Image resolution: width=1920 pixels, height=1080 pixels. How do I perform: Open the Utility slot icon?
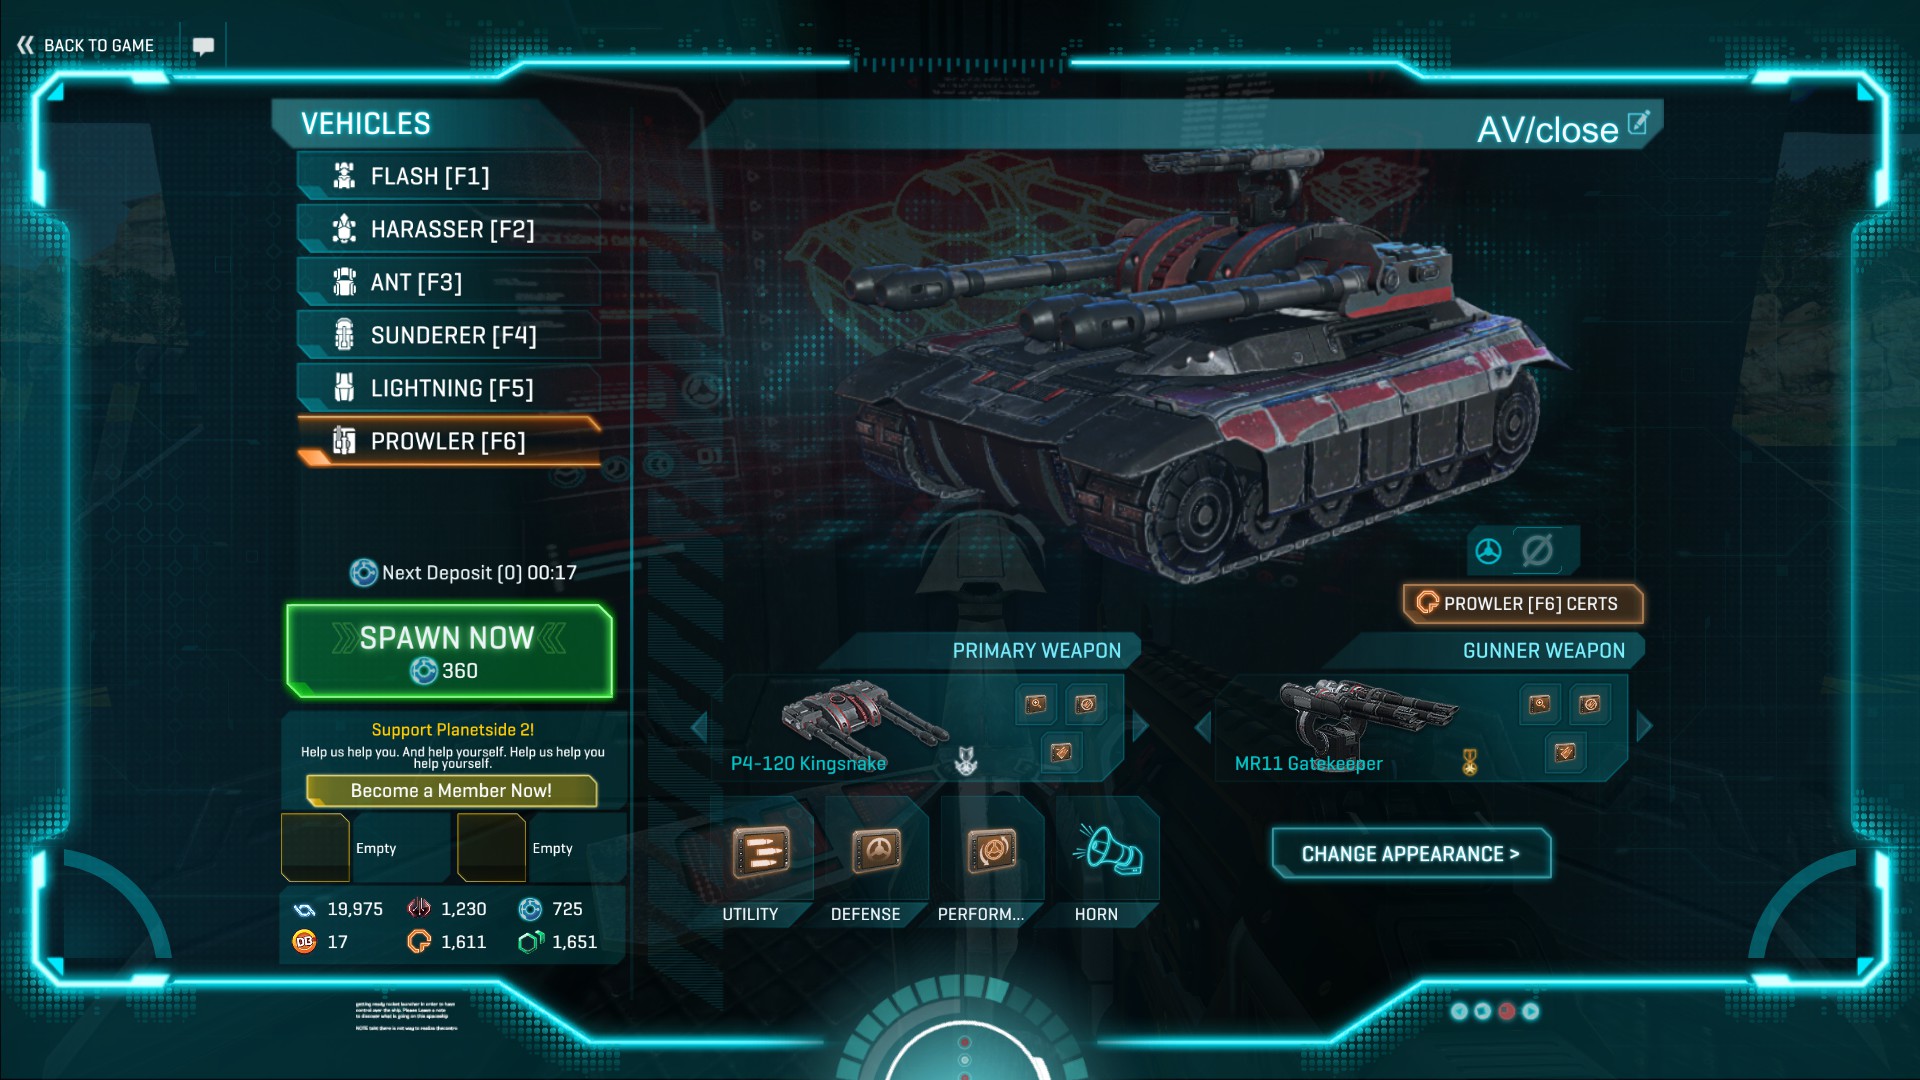761,852
